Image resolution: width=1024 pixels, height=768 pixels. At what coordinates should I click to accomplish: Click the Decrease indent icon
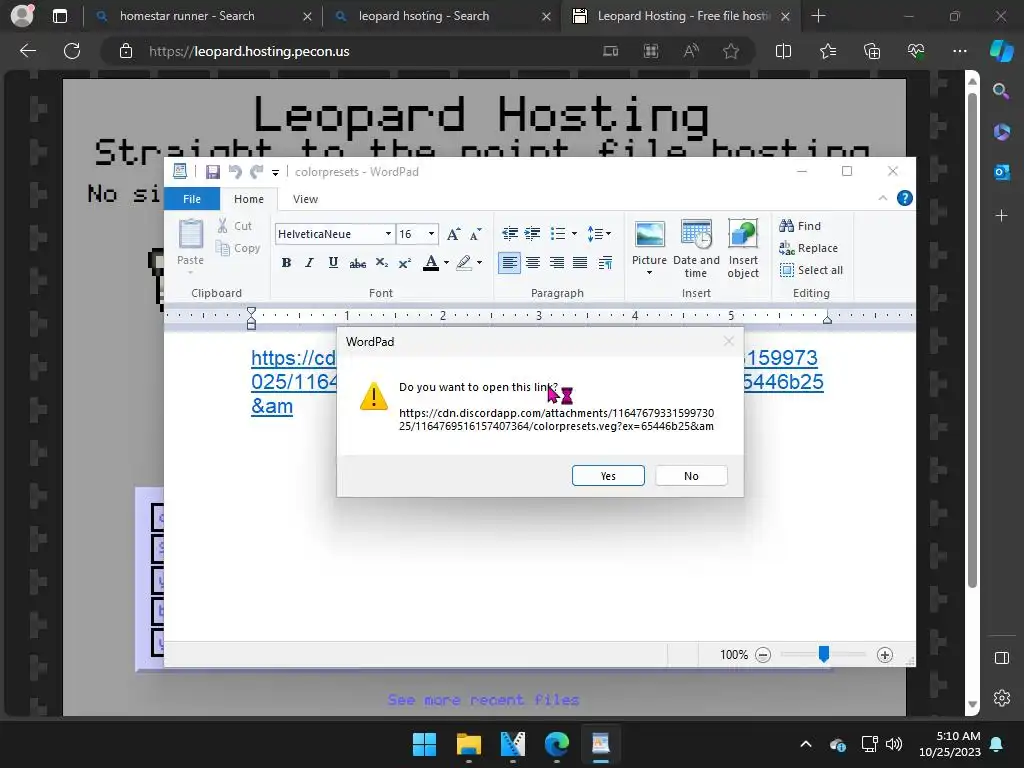coord(510,233)
